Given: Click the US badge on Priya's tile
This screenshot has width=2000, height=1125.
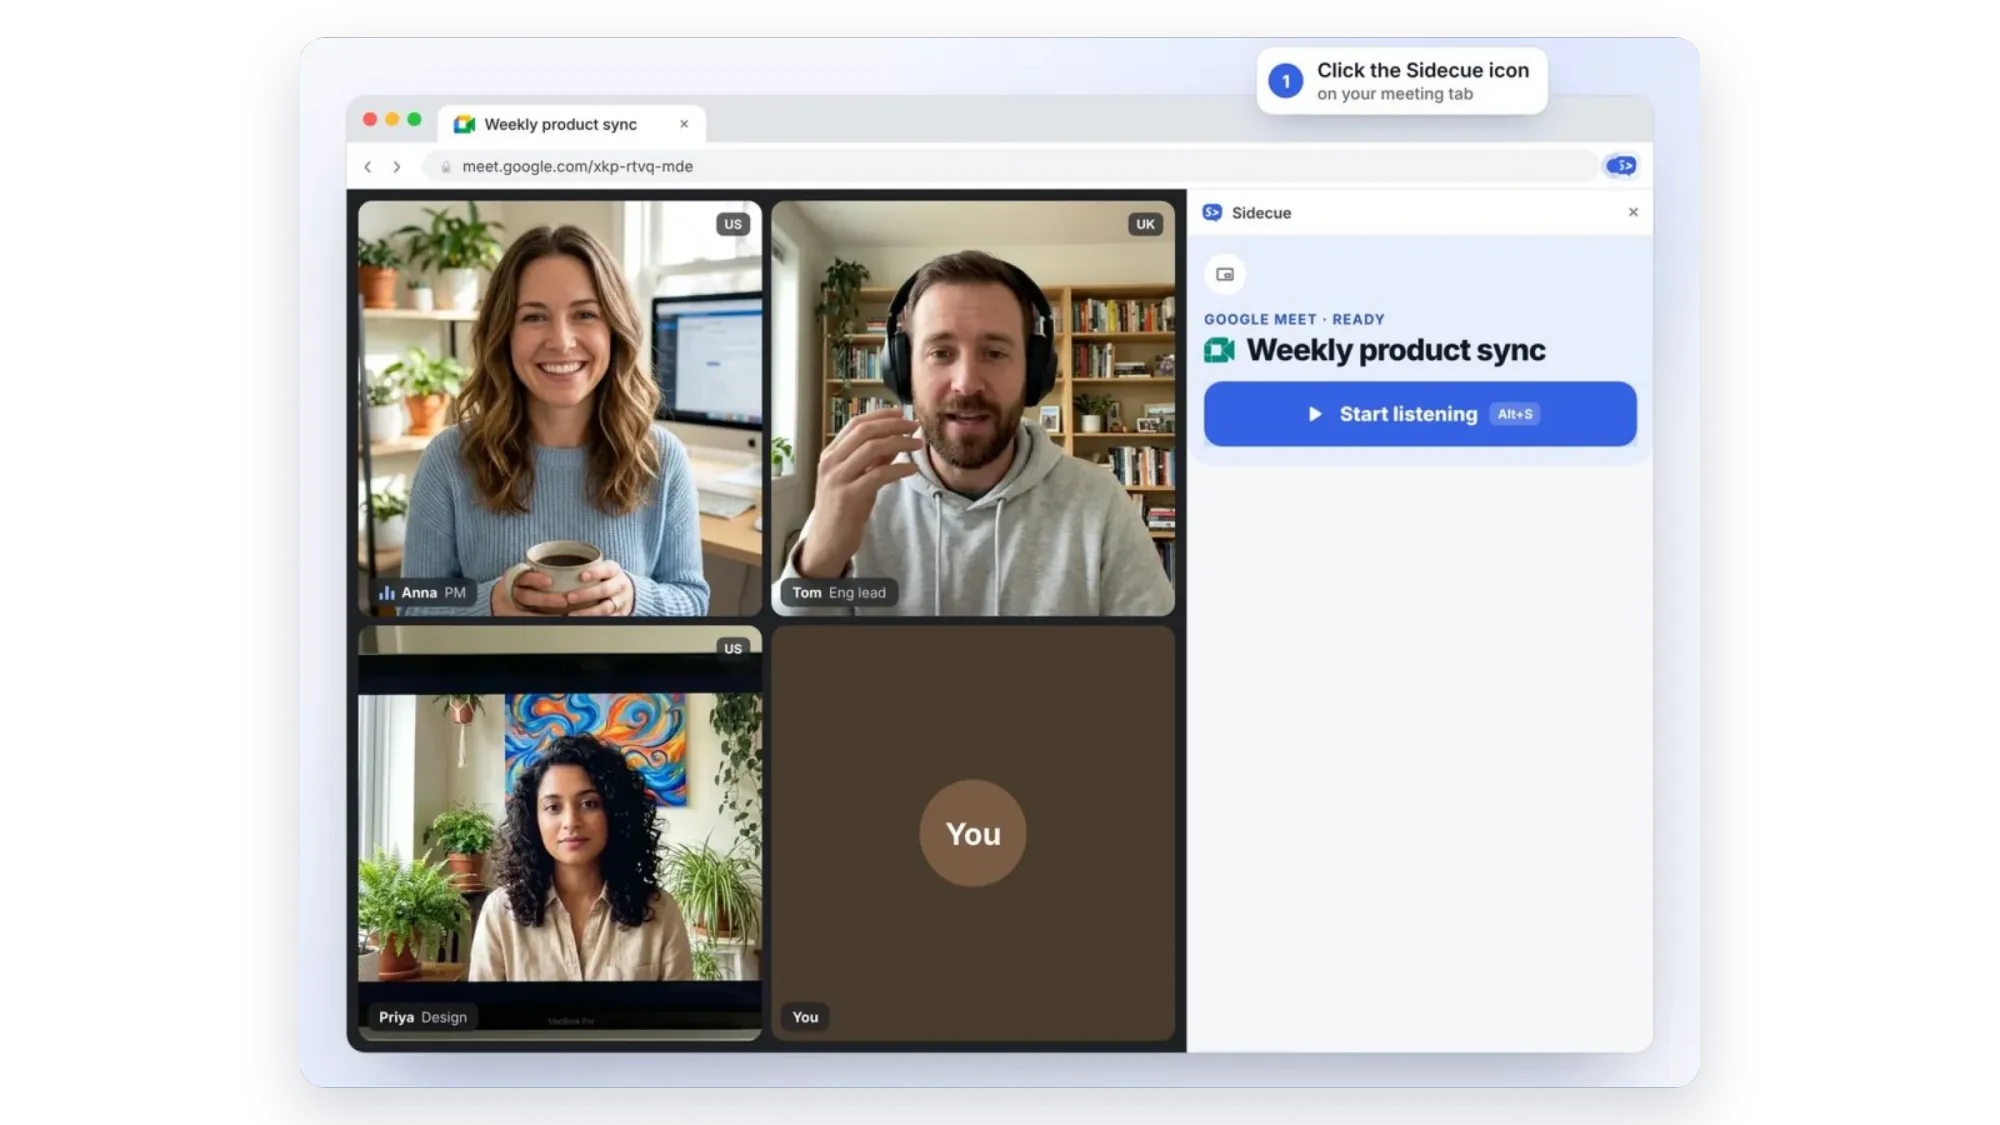Looking at the screenshot, I should (x=733, y=648).
